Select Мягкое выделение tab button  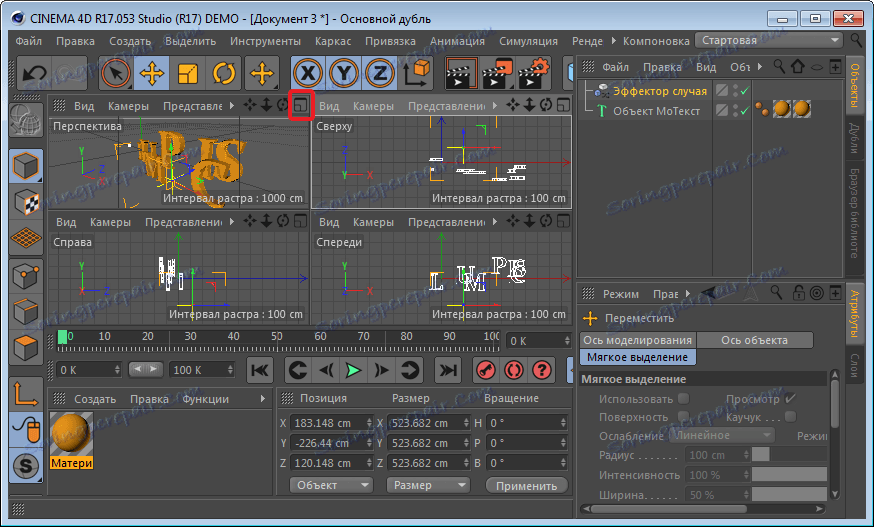(x=637, y=357)
